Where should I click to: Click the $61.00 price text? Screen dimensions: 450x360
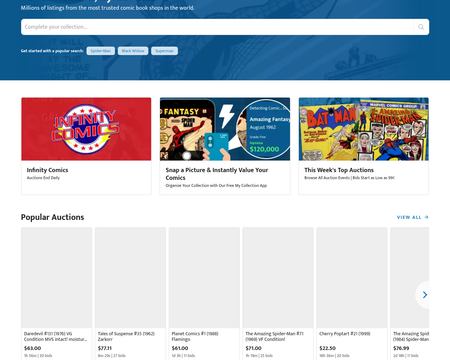(180, 348)
